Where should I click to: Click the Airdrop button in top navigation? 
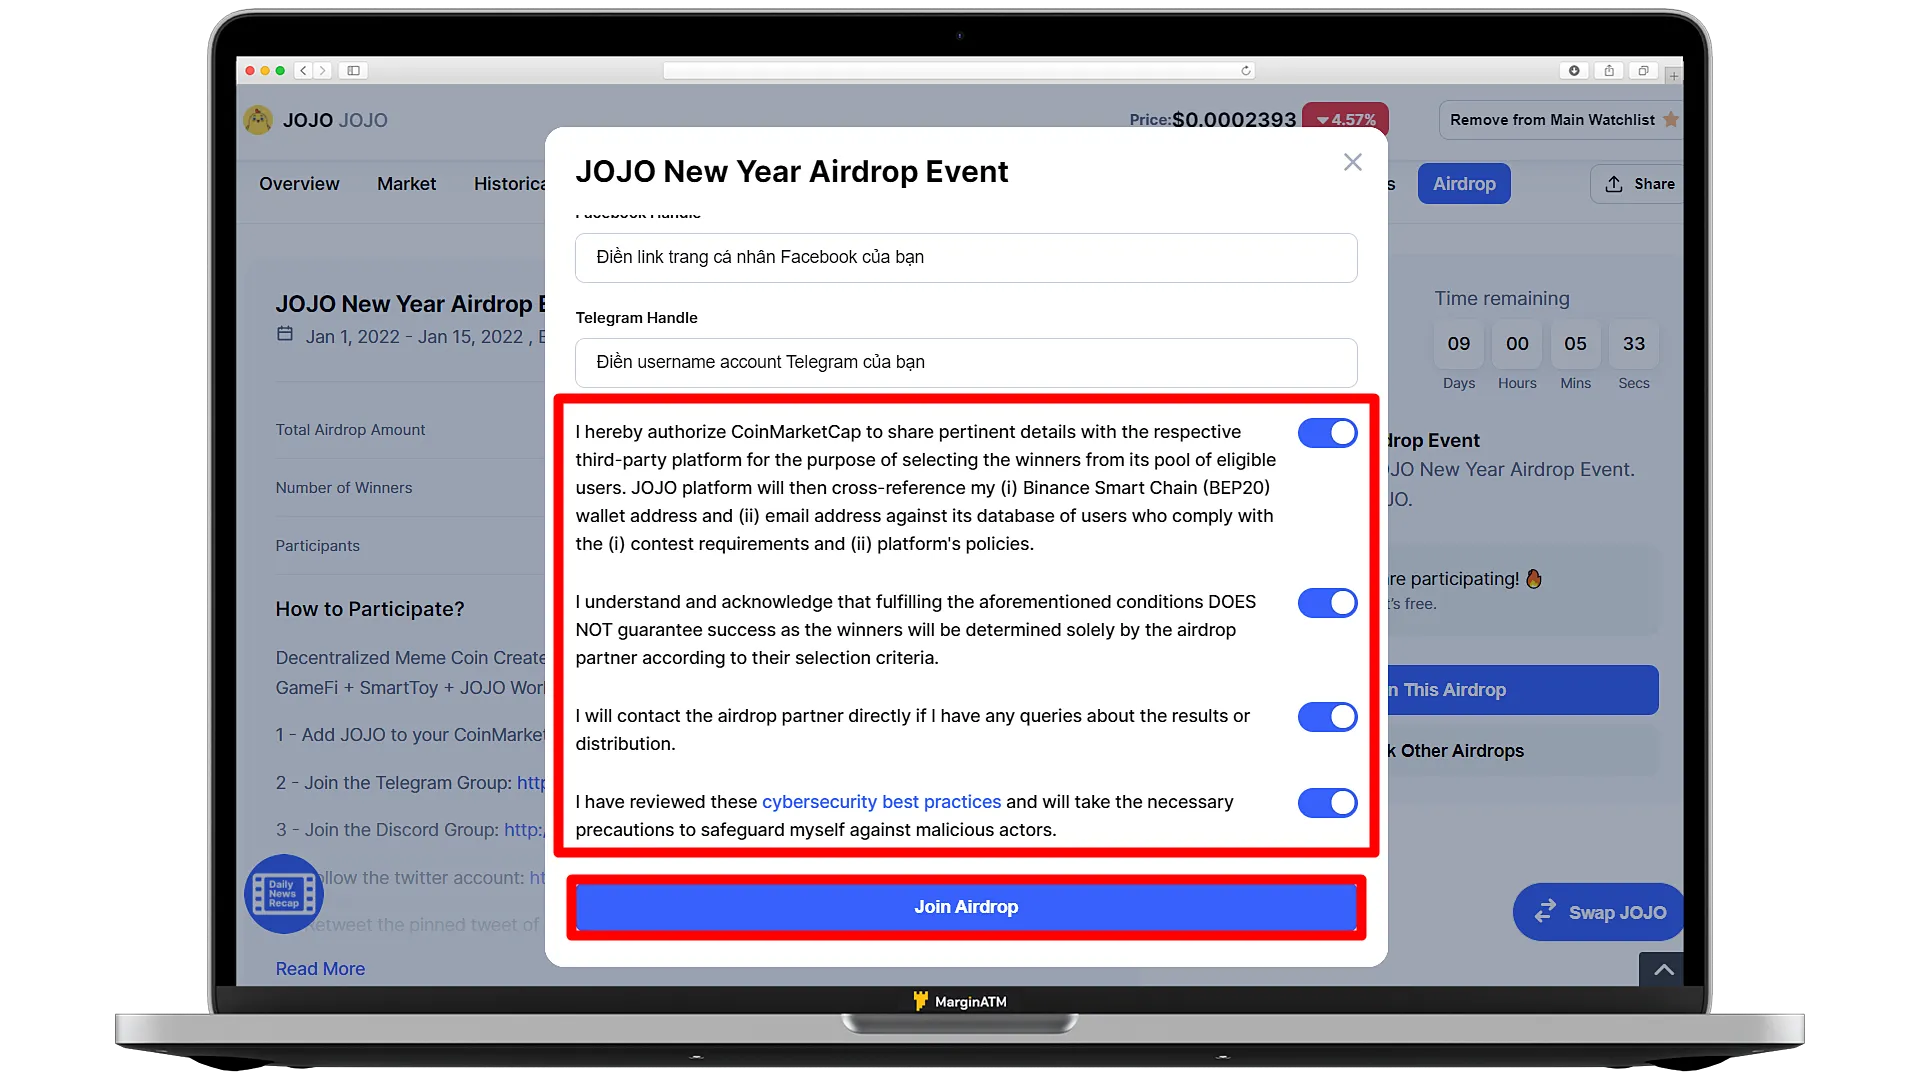tap(1464, 183)
